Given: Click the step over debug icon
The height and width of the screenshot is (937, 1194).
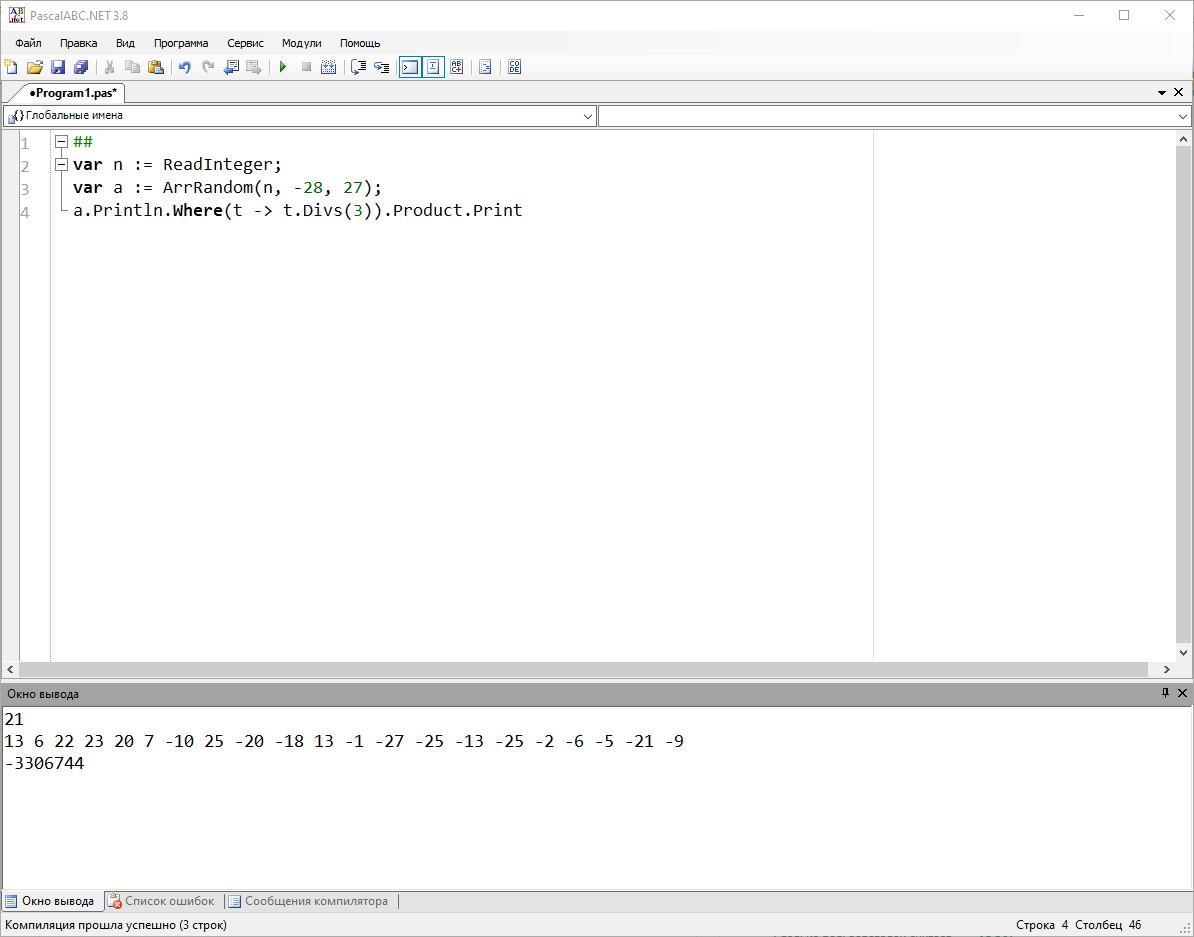Looking at the screenshot, I should 358,67.
